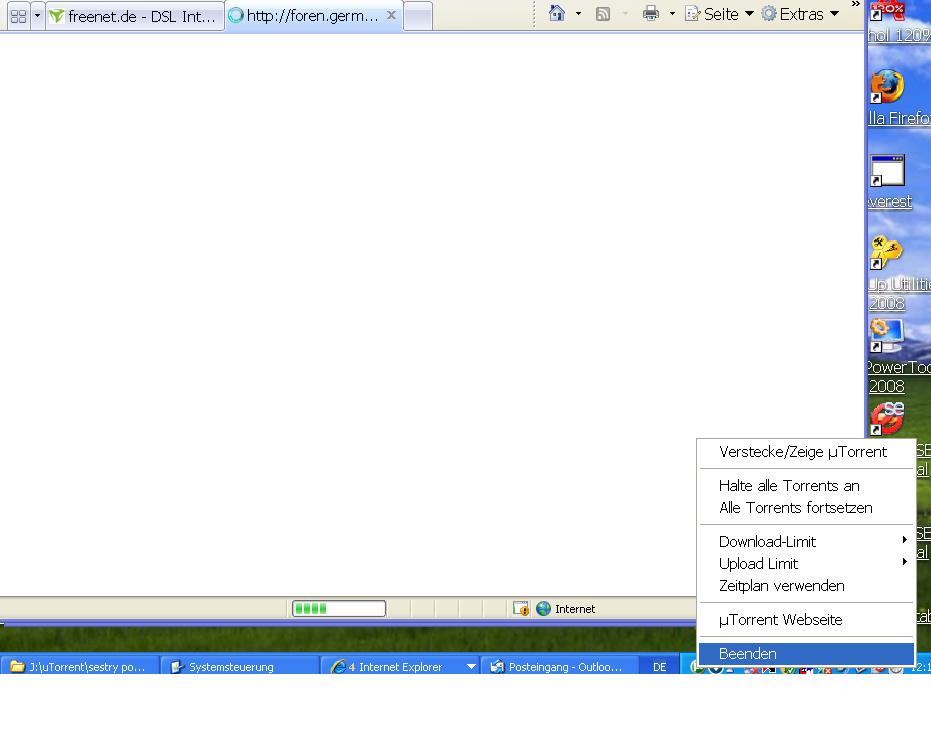This screenshot has width=931, height=749.
Task: Click the DE language bar indicator
Action: click(x=659, y=666)
